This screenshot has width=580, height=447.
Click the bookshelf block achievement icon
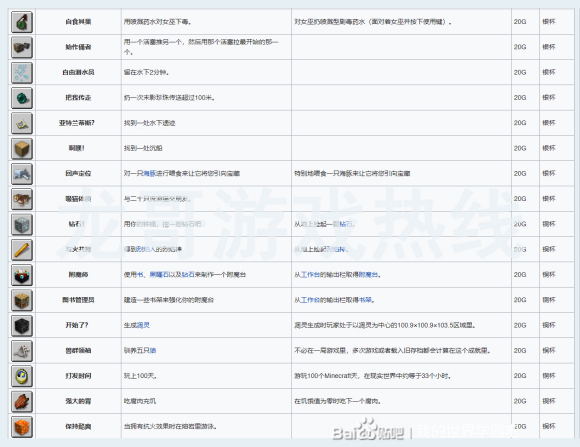(x=22, y=300)
